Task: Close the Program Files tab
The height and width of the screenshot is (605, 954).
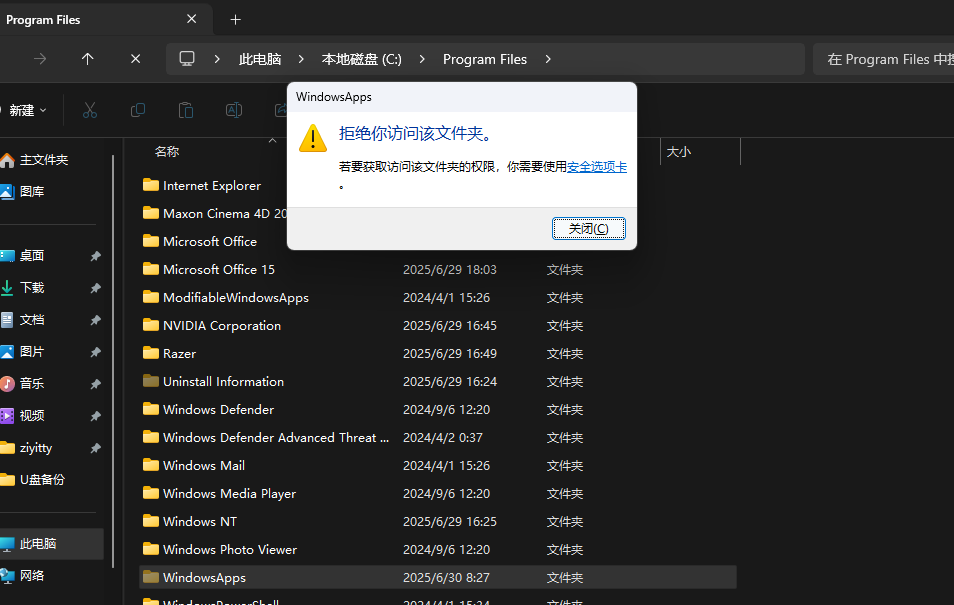Action: click(x=192, y=19)
